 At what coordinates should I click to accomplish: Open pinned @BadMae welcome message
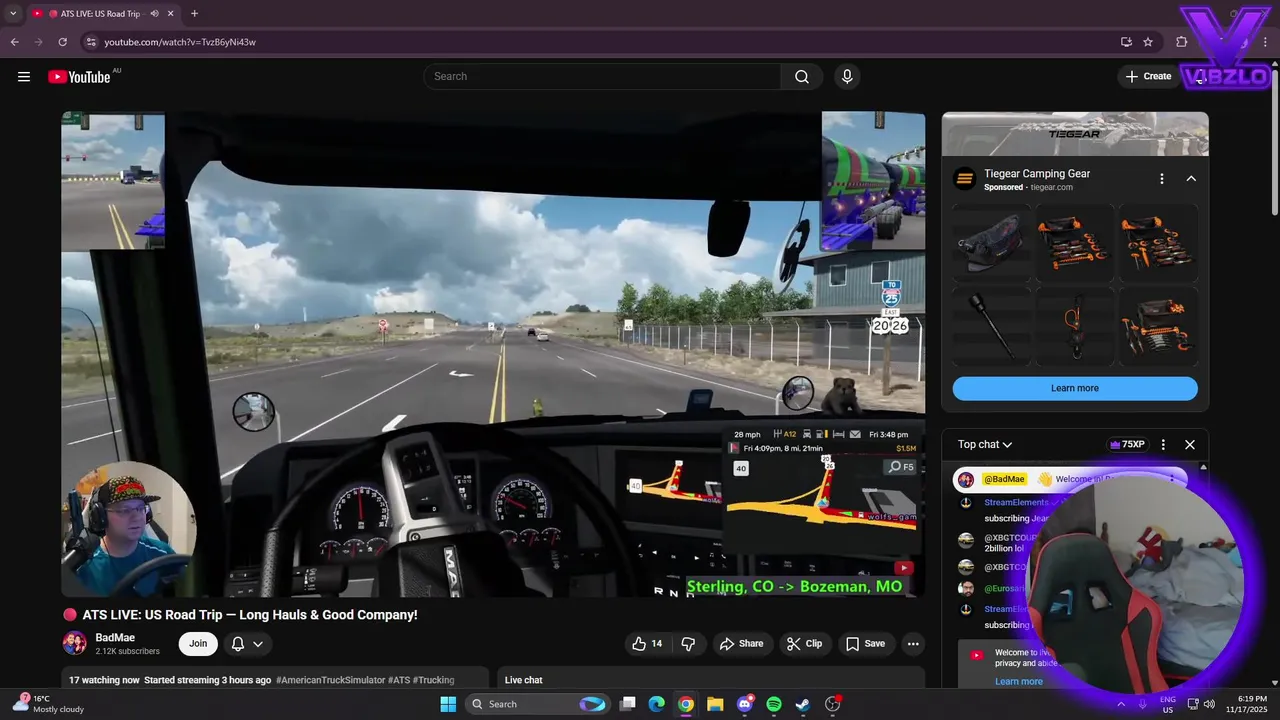[1069, 479]
